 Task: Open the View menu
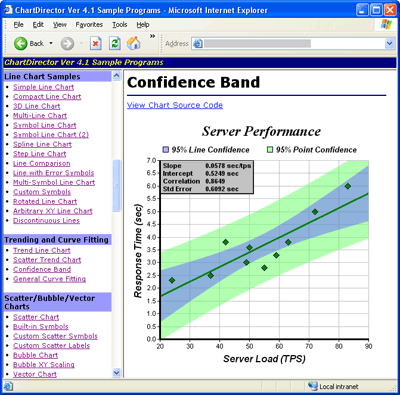(x=60, y=25)
